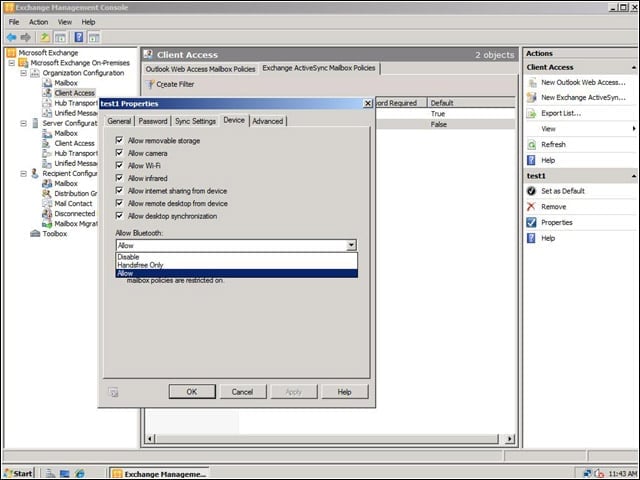Select Handsfree Only Bluetooth option
The height and width of the screenshot is (480, 640).
[237, 265]
